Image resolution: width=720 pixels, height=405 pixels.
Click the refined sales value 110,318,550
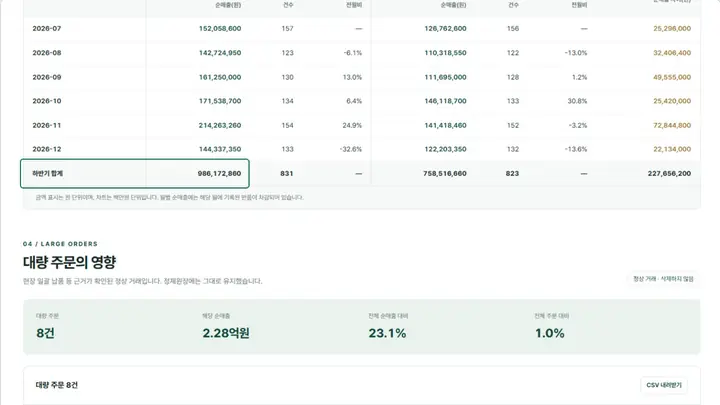coord(445,53)
